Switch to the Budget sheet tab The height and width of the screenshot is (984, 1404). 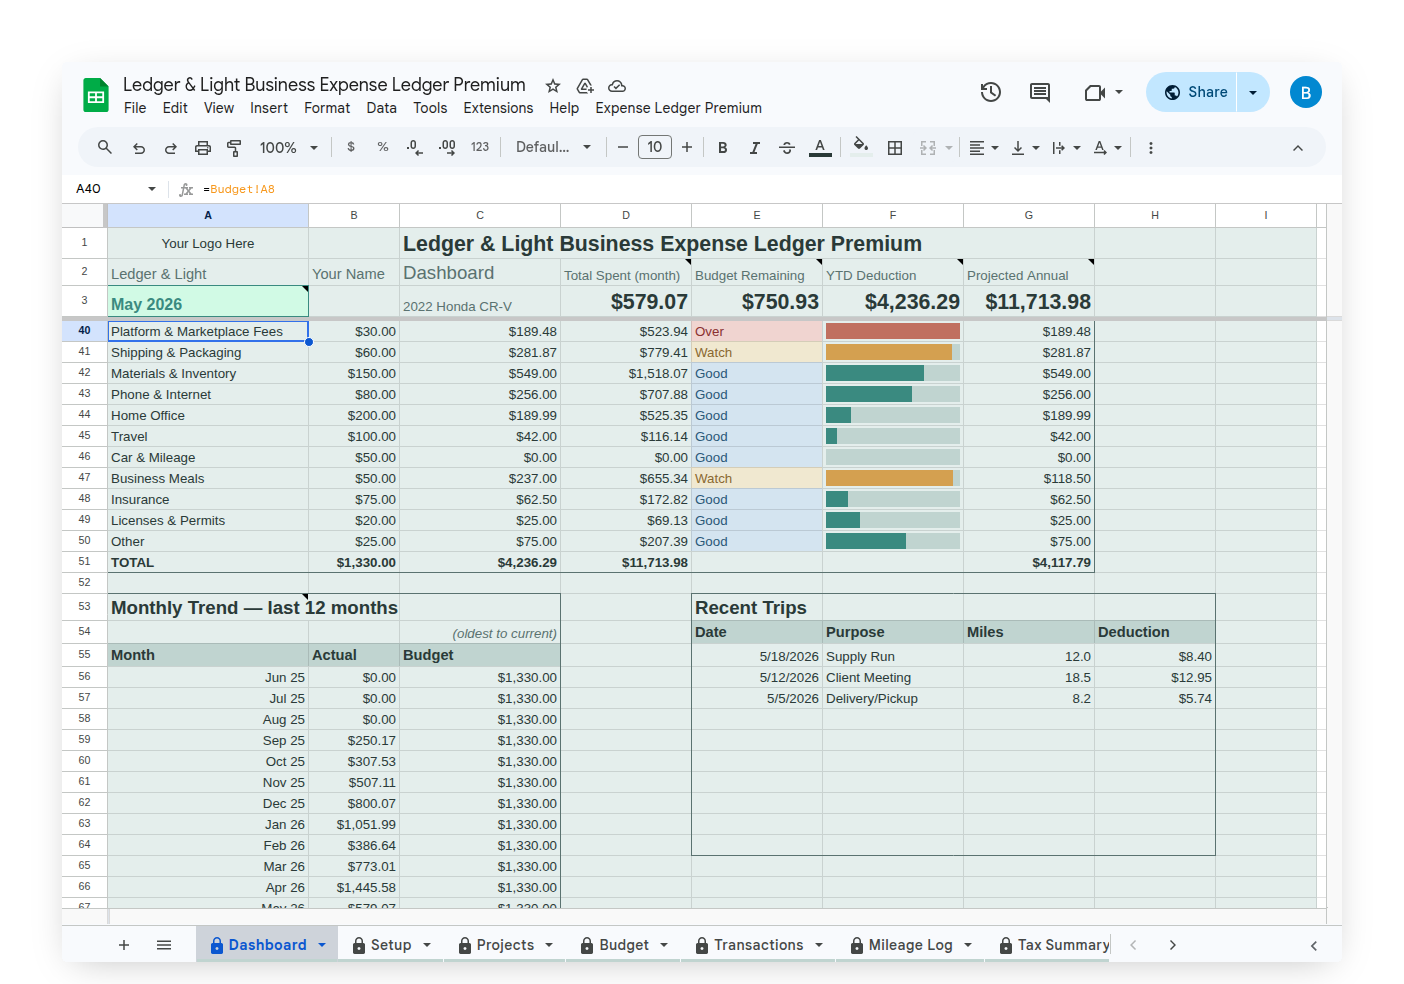point(624,945)
